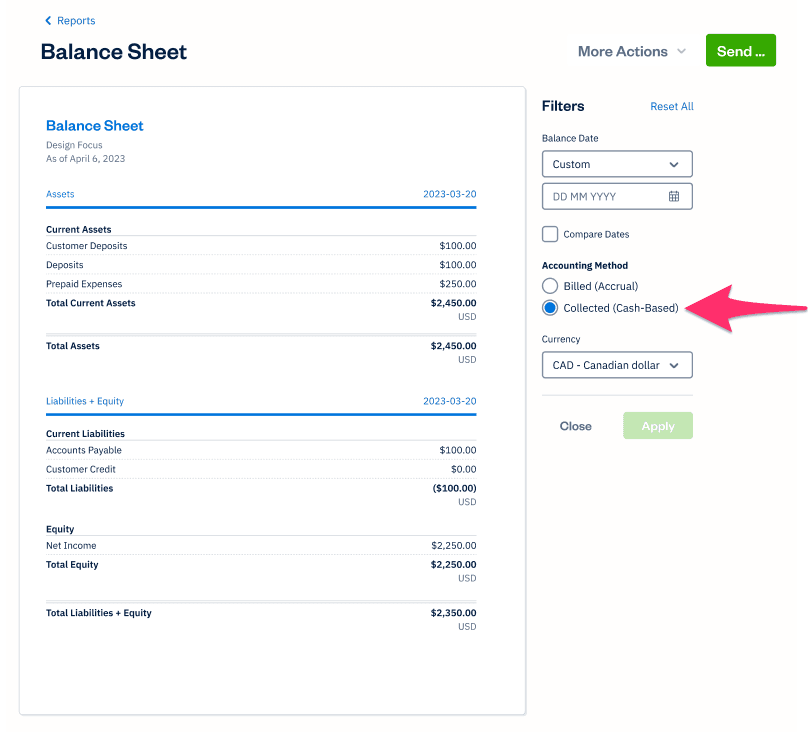Screen dimensions: 808x732
Task: Click Reset All filters link
Action: coord(671,107)
